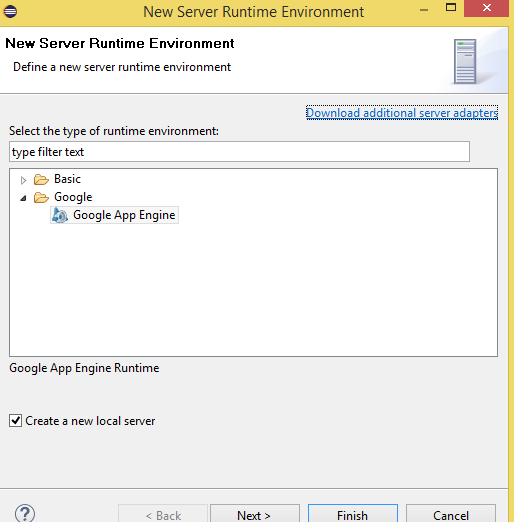Image resolution: width=514 pixels, height=522 pixels.
Task: Expand the Basic category tree node
Action: pos(23,180)
